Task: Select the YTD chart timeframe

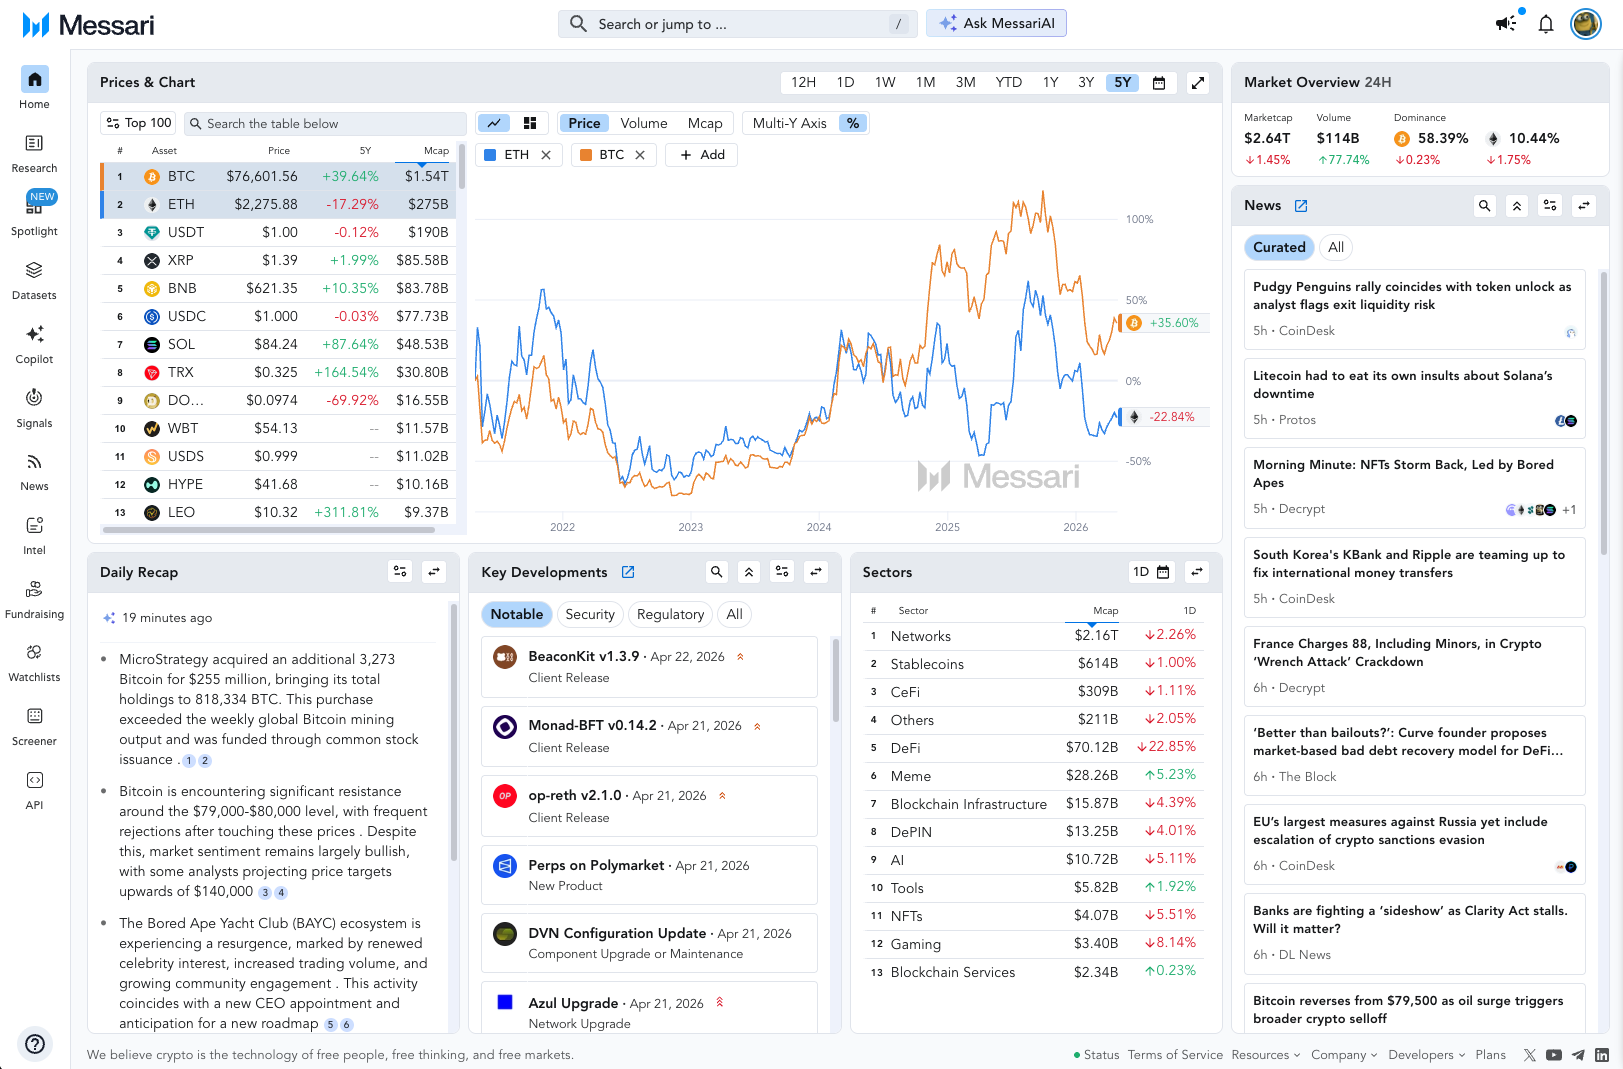Action: (1008, 83)
